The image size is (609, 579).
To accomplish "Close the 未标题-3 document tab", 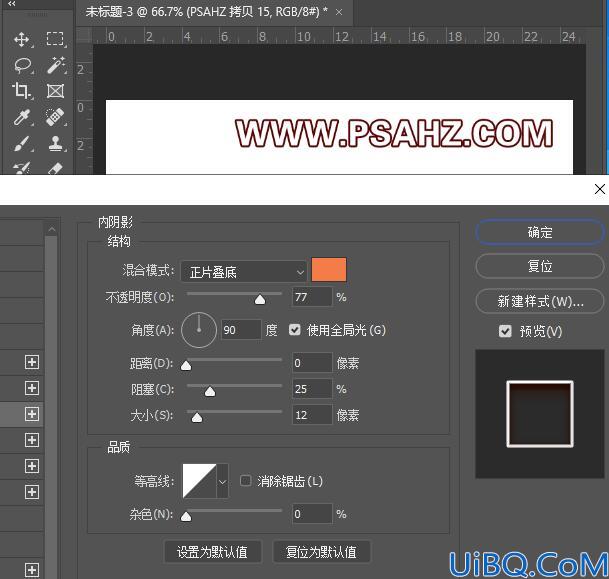I will click(x=339, y=12).
